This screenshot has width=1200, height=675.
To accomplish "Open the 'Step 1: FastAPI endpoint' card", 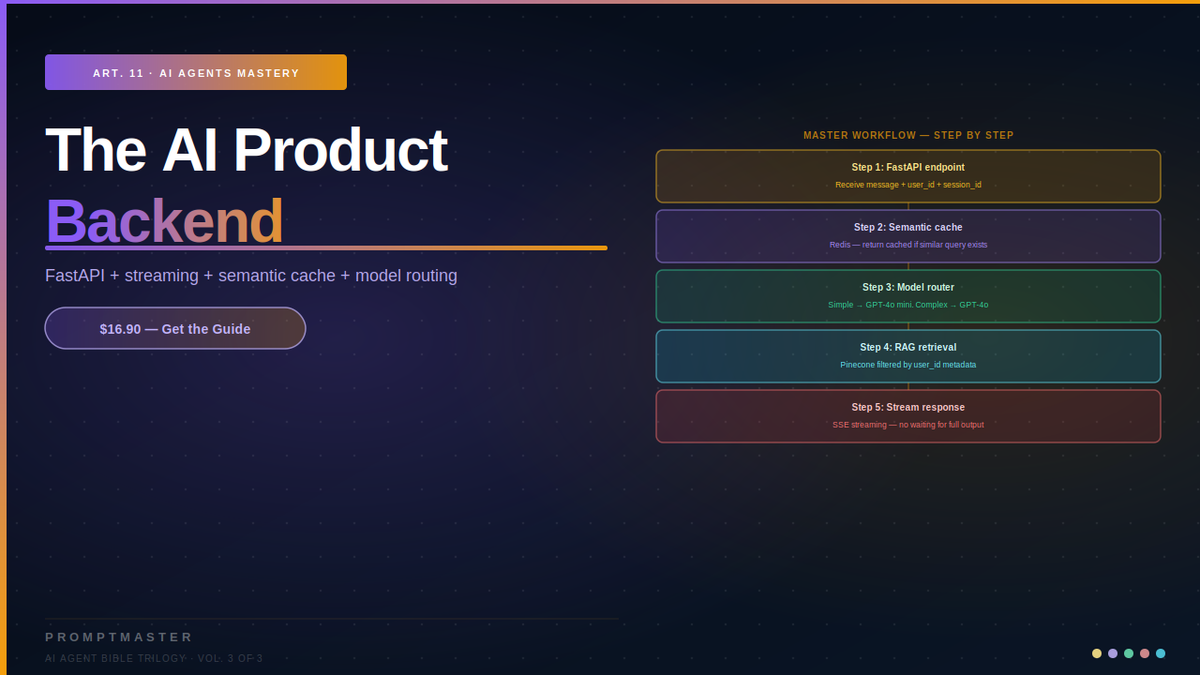I will point(908,176).
